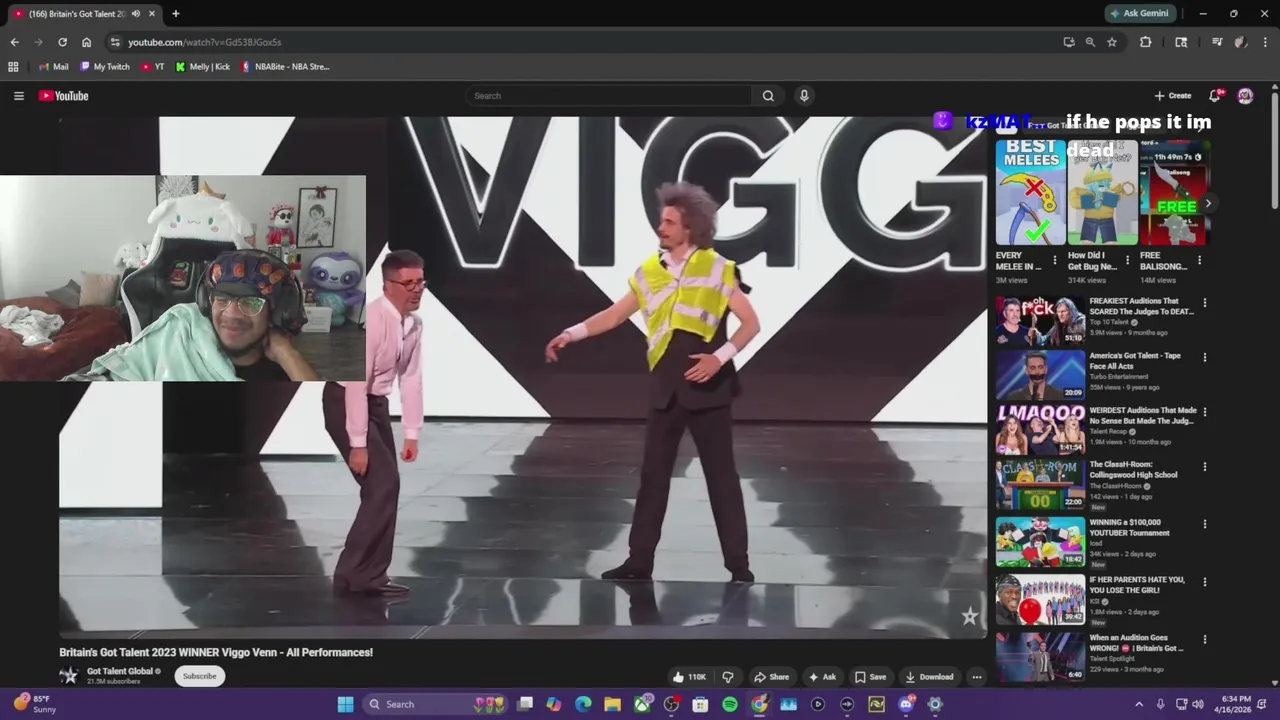The width and height of the screenshot is (1280, 720).
Task: Open options for WEIRDEST Auditions video
Action: point(1204,412)
